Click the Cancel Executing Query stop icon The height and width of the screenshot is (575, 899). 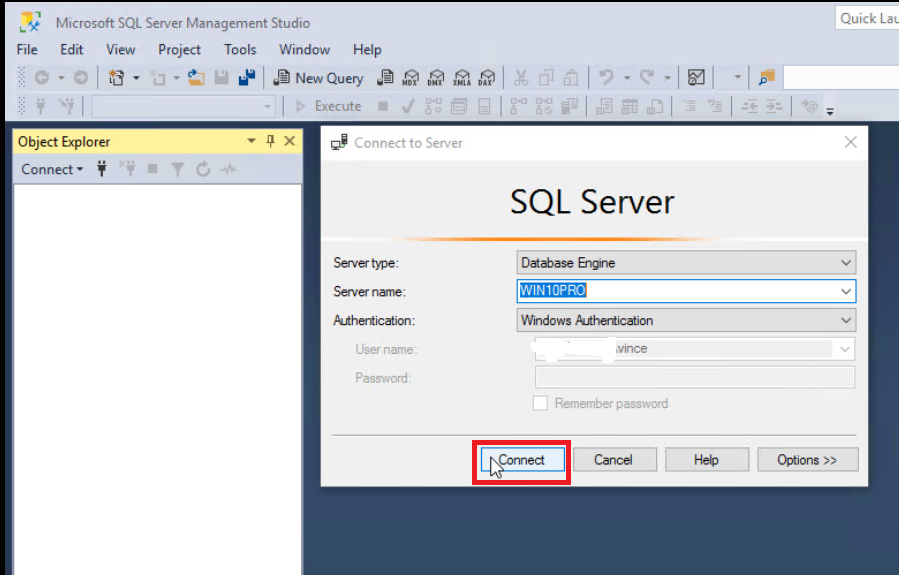coord(383,106)
